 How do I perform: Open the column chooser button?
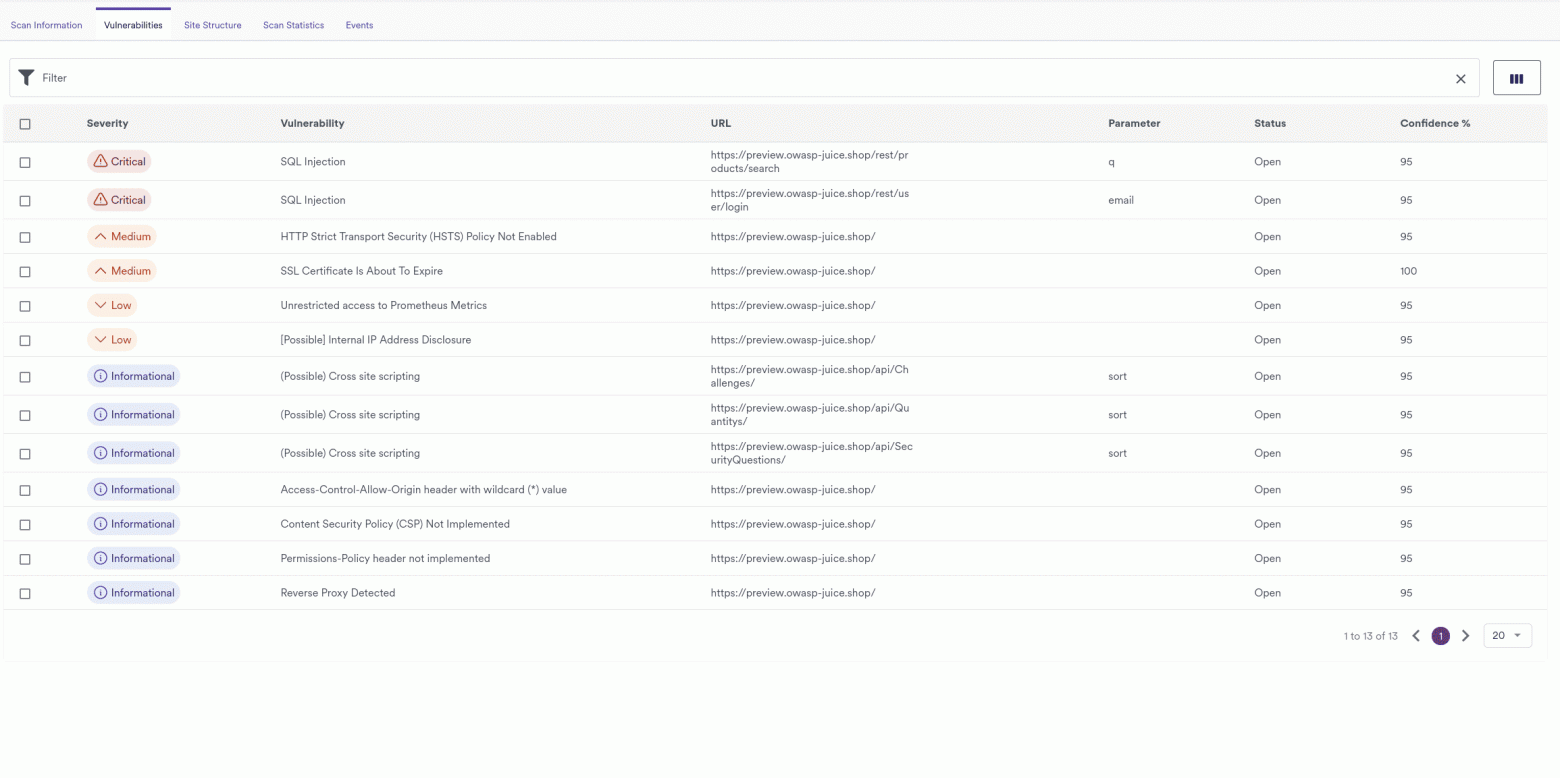pos(1516,78)
